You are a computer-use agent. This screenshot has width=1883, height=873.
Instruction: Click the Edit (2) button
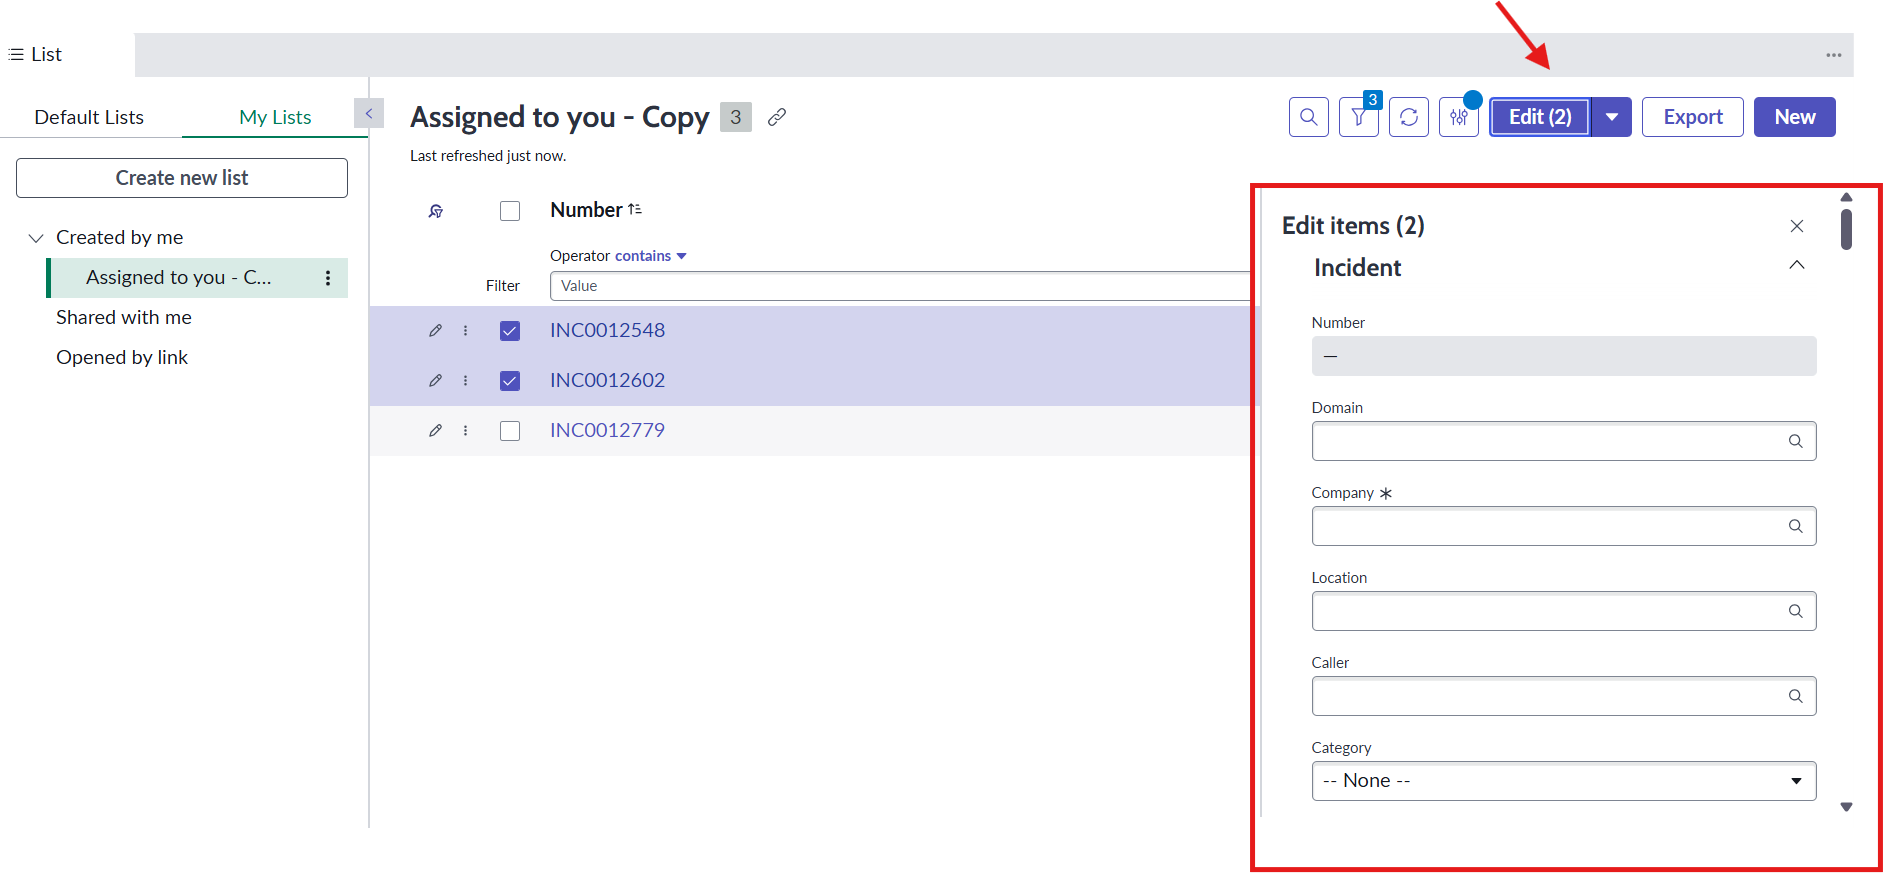tap(1540, 117)
